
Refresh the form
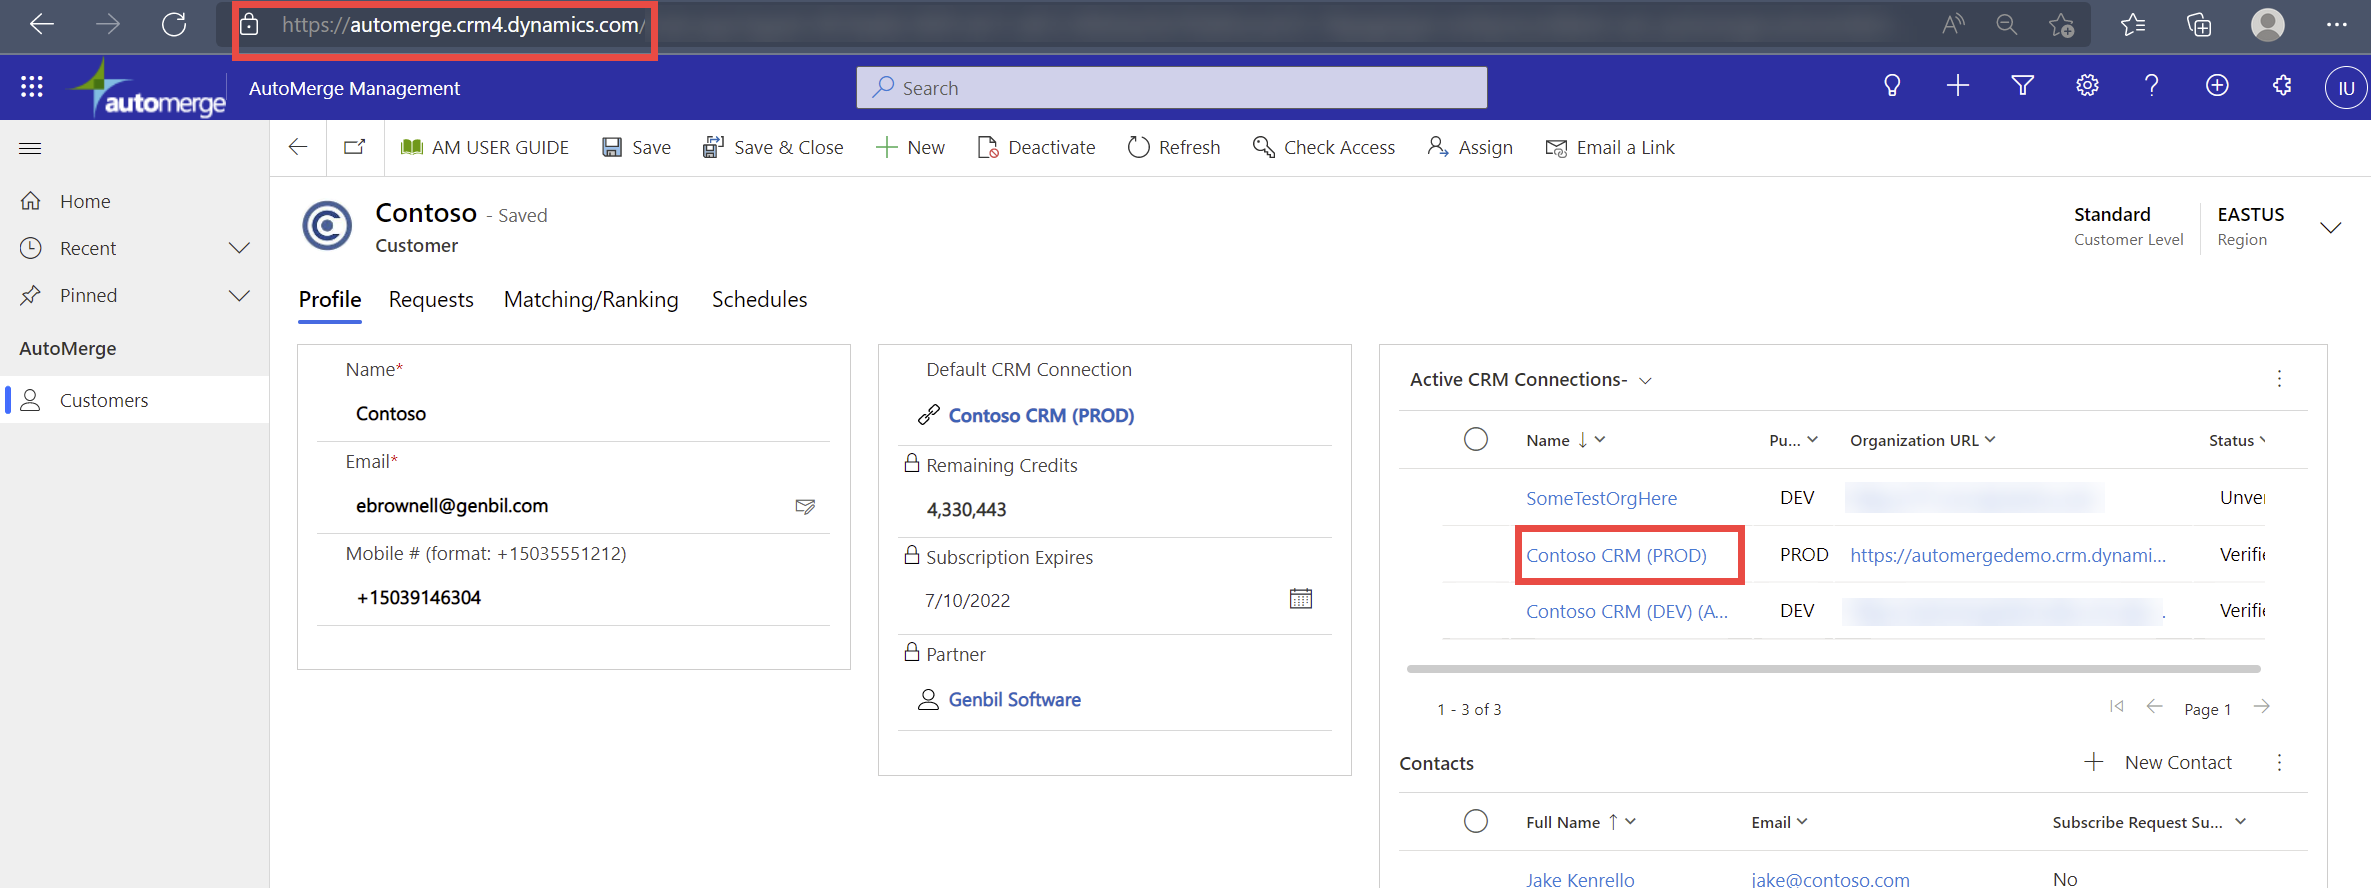click(1175, 147)
